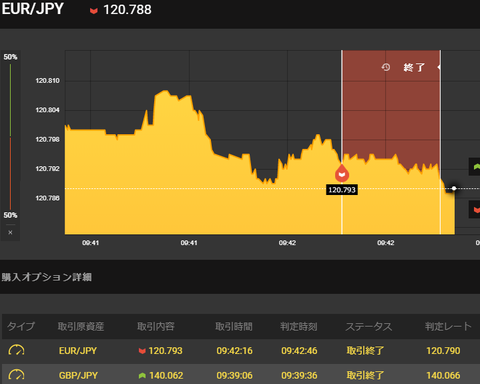Click the white current-price dot on chart

pos(454,188)
